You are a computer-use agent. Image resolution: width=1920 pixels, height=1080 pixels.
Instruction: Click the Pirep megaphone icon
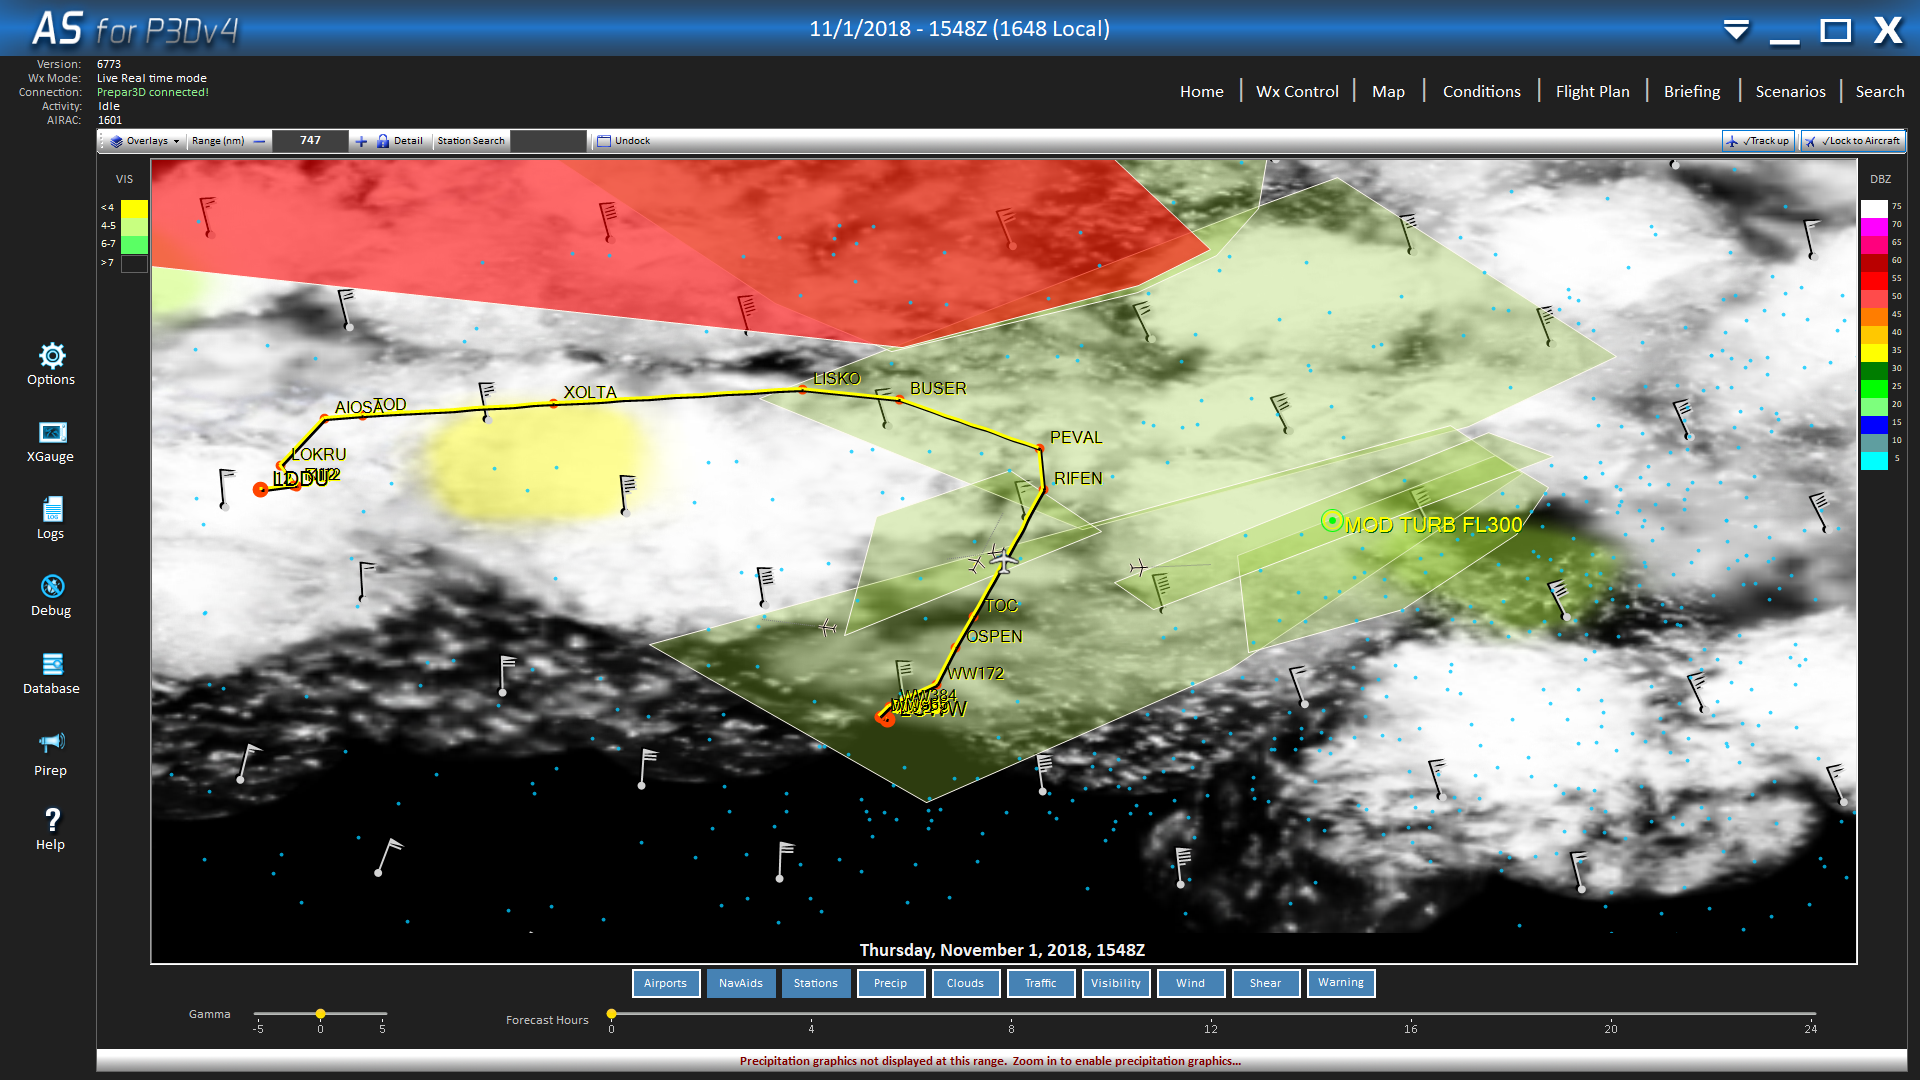[52, 742]
